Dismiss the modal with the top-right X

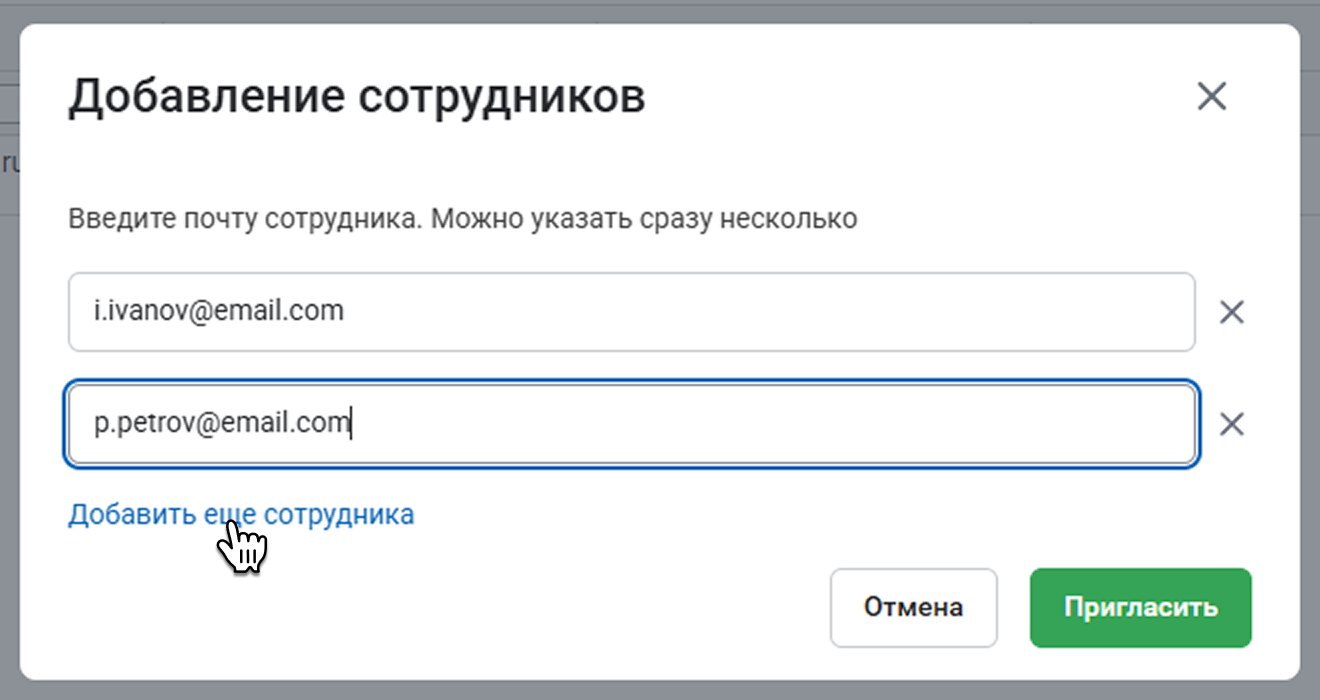click(1211, 97)
